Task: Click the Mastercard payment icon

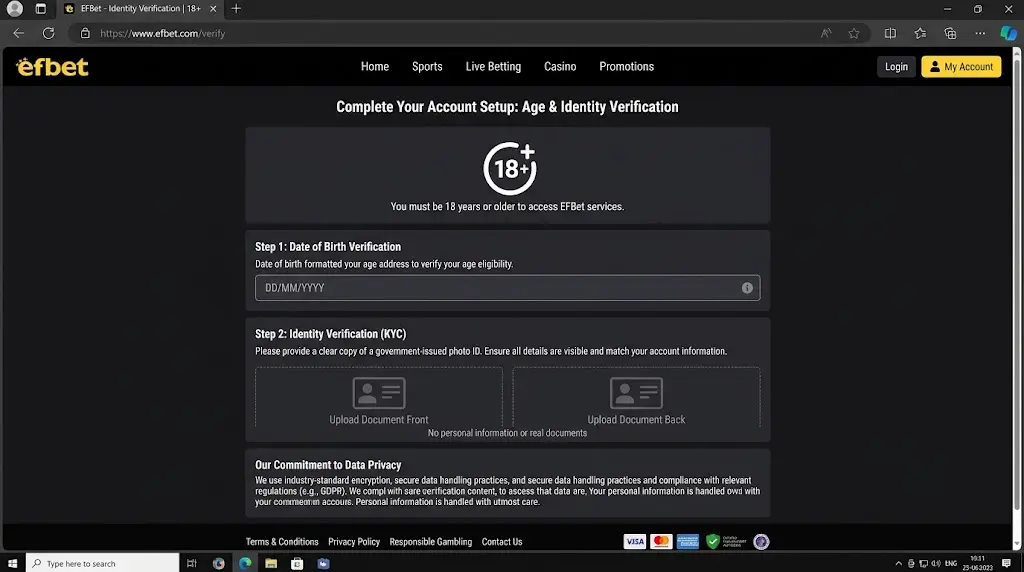Action: pyautogui.click(x=661, y=541)
